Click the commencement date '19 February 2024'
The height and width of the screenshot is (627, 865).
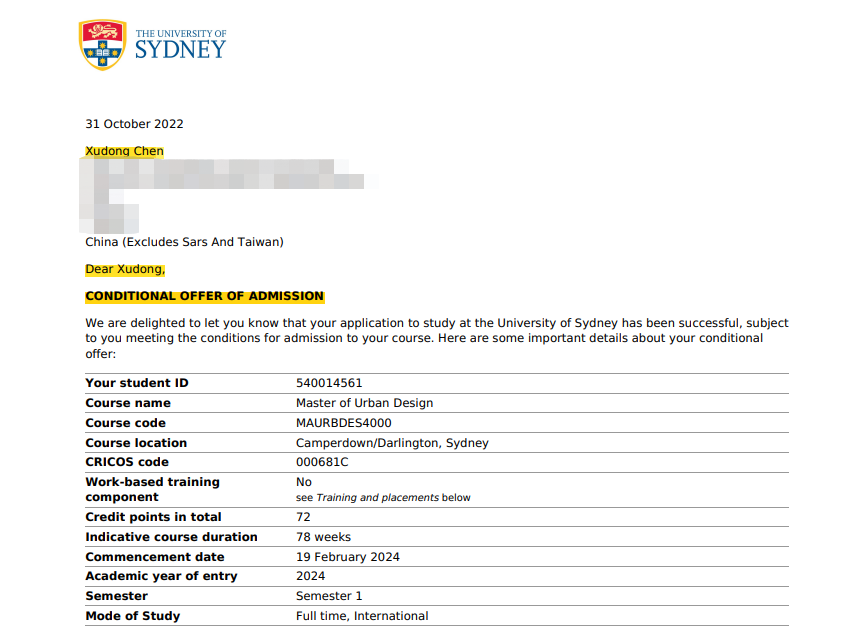pyautogui.click(x=349, y=557)
